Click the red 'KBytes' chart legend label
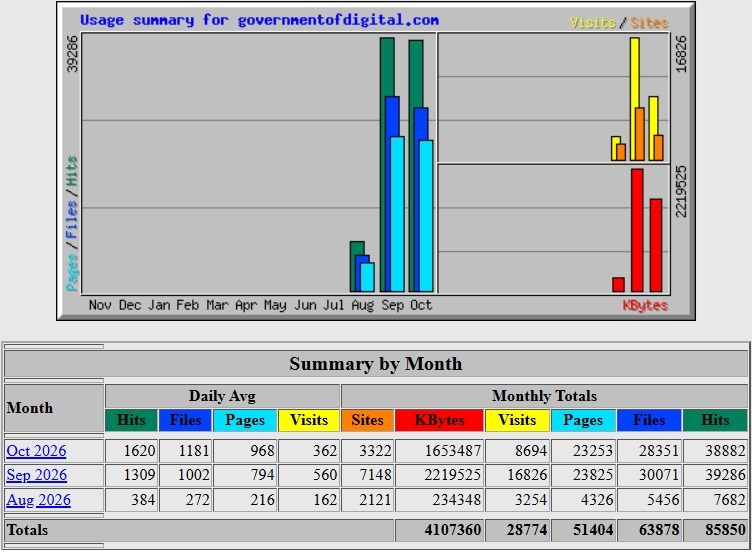 click(645, 305)
